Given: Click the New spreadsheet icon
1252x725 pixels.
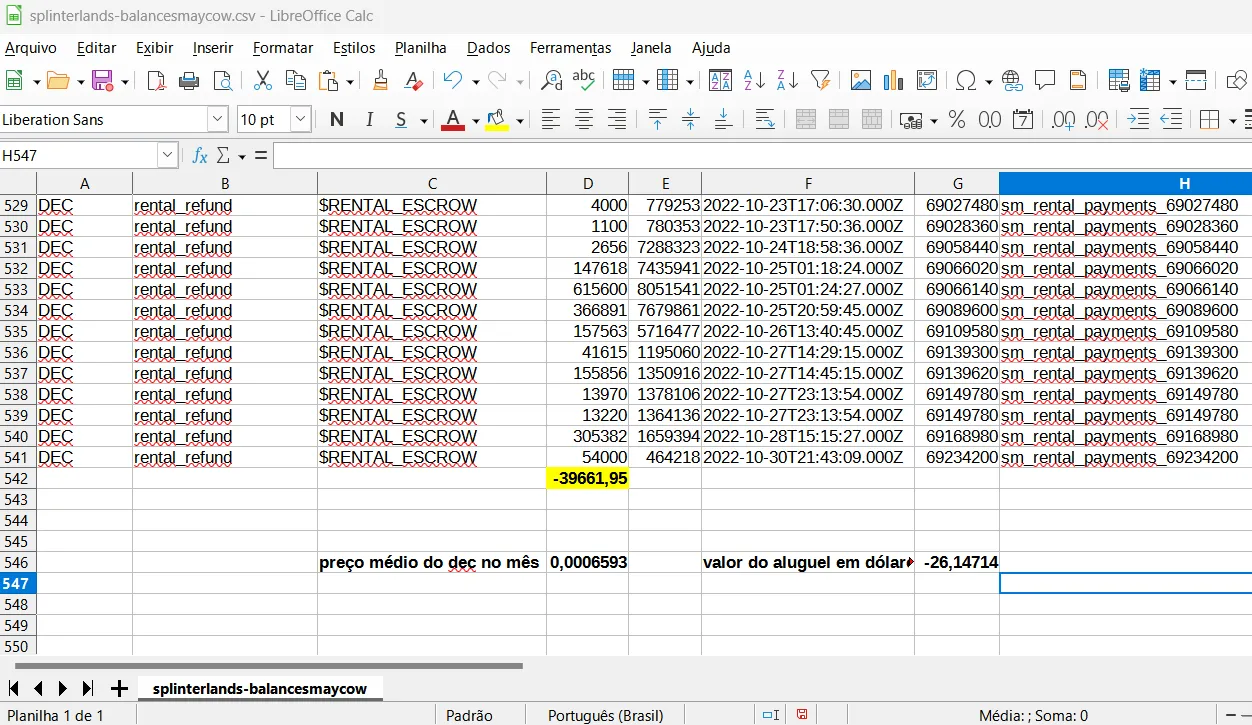Looking at the screenshot, I should coord(15,81).
